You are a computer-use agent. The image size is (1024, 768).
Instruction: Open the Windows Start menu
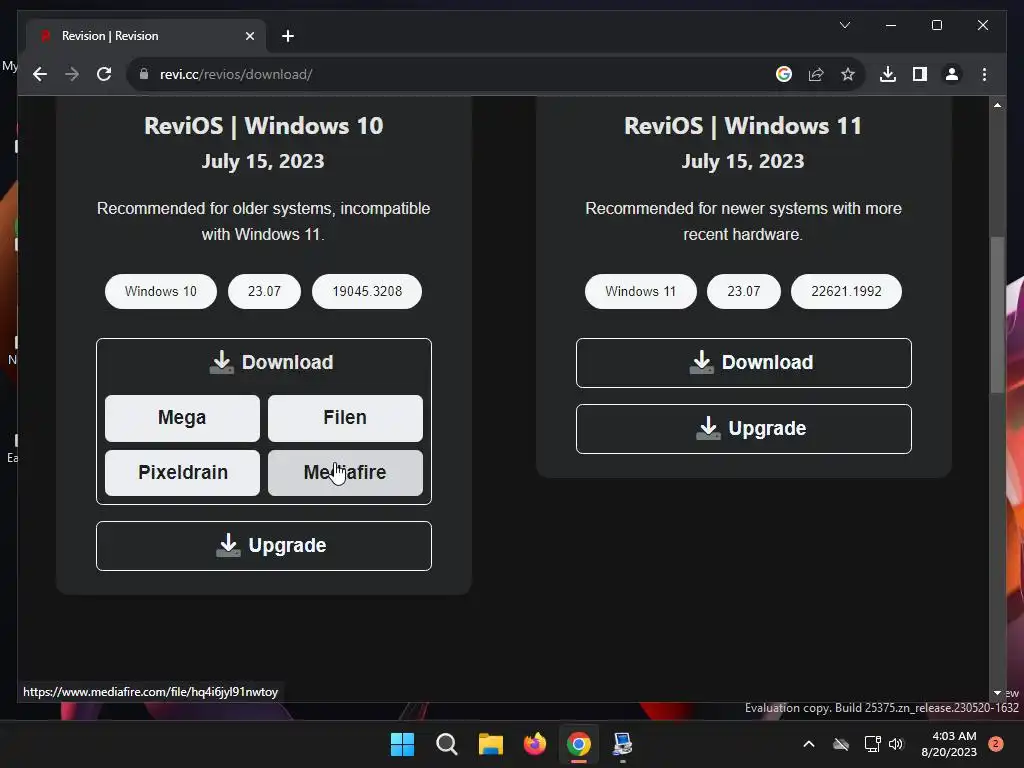pos(402,744)
